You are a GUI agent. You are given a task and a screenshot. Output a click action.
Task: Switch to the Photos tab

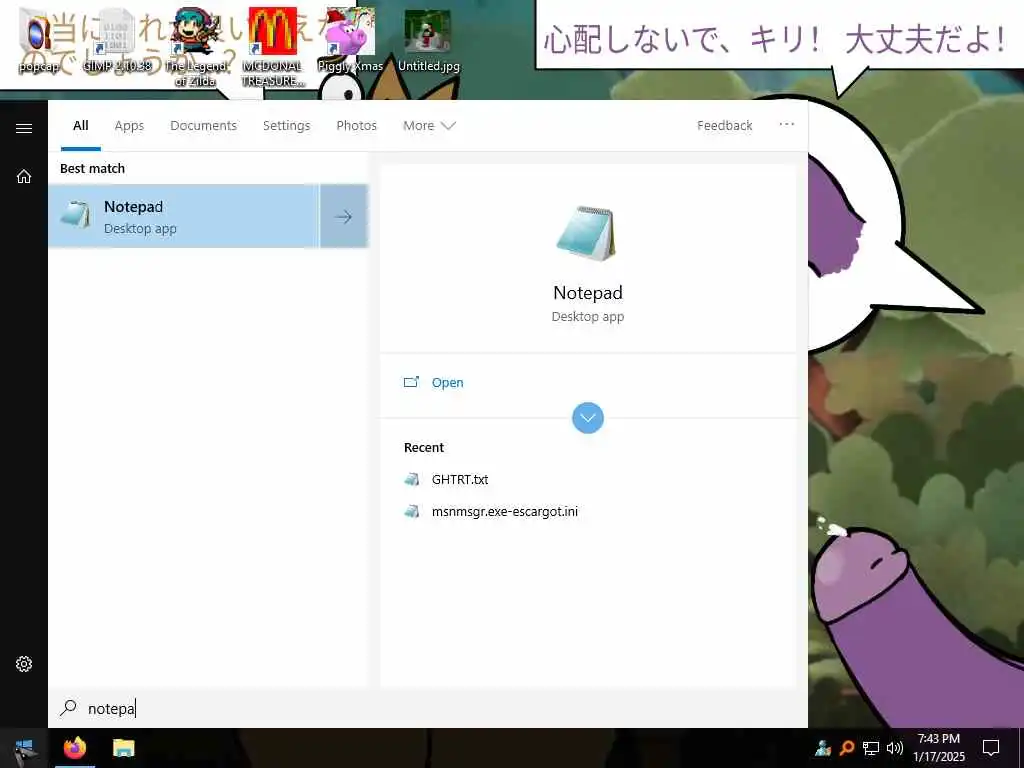tap(357, 125)
